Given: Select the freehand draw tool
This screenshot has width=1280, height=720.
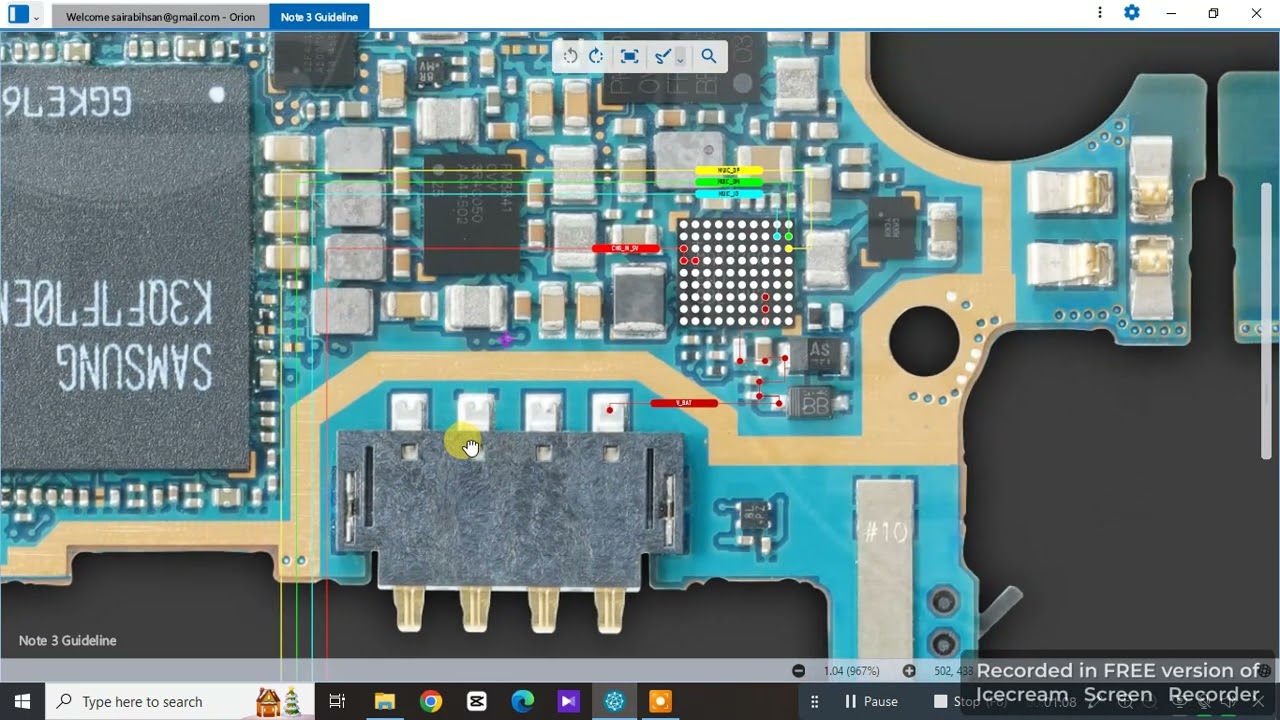Looking at the screenshot, I should coord(662,57).
